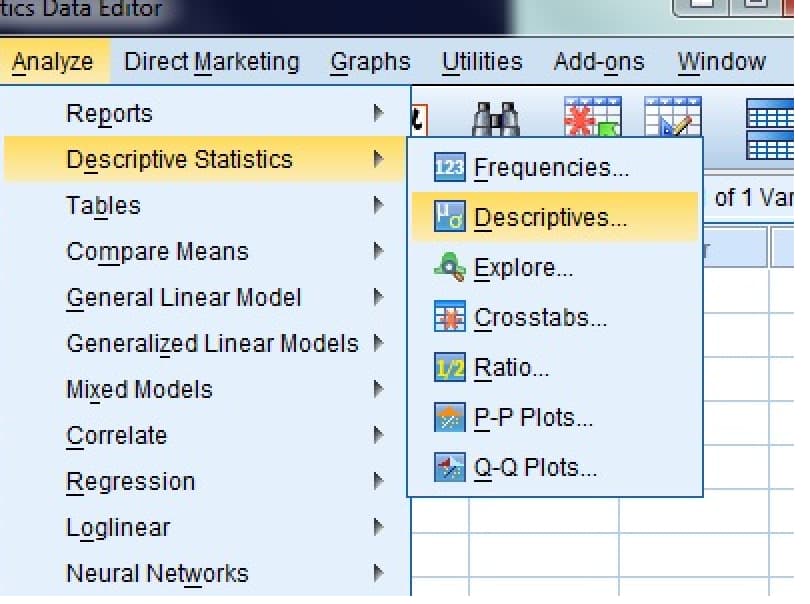Click the Find binoculars toolbar icon

pos(495,118)
